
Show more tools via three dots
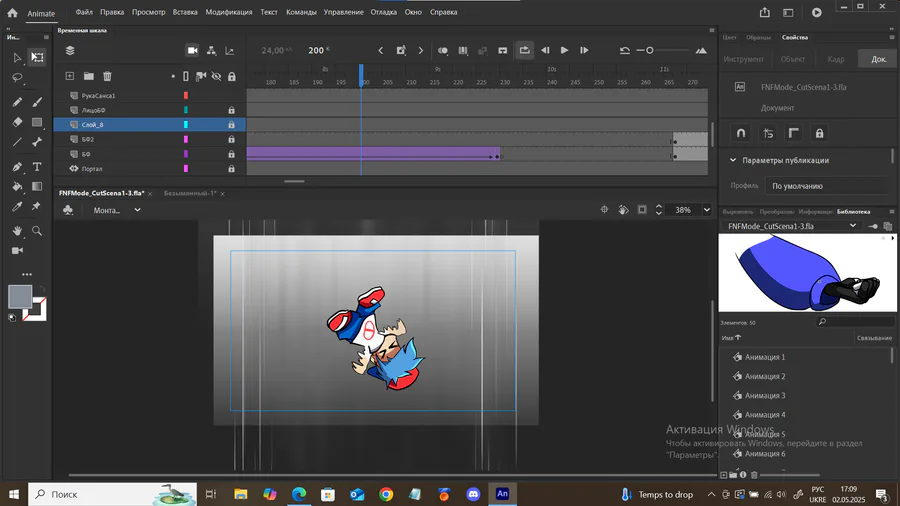pyautogui.click(x=26, y=274)
